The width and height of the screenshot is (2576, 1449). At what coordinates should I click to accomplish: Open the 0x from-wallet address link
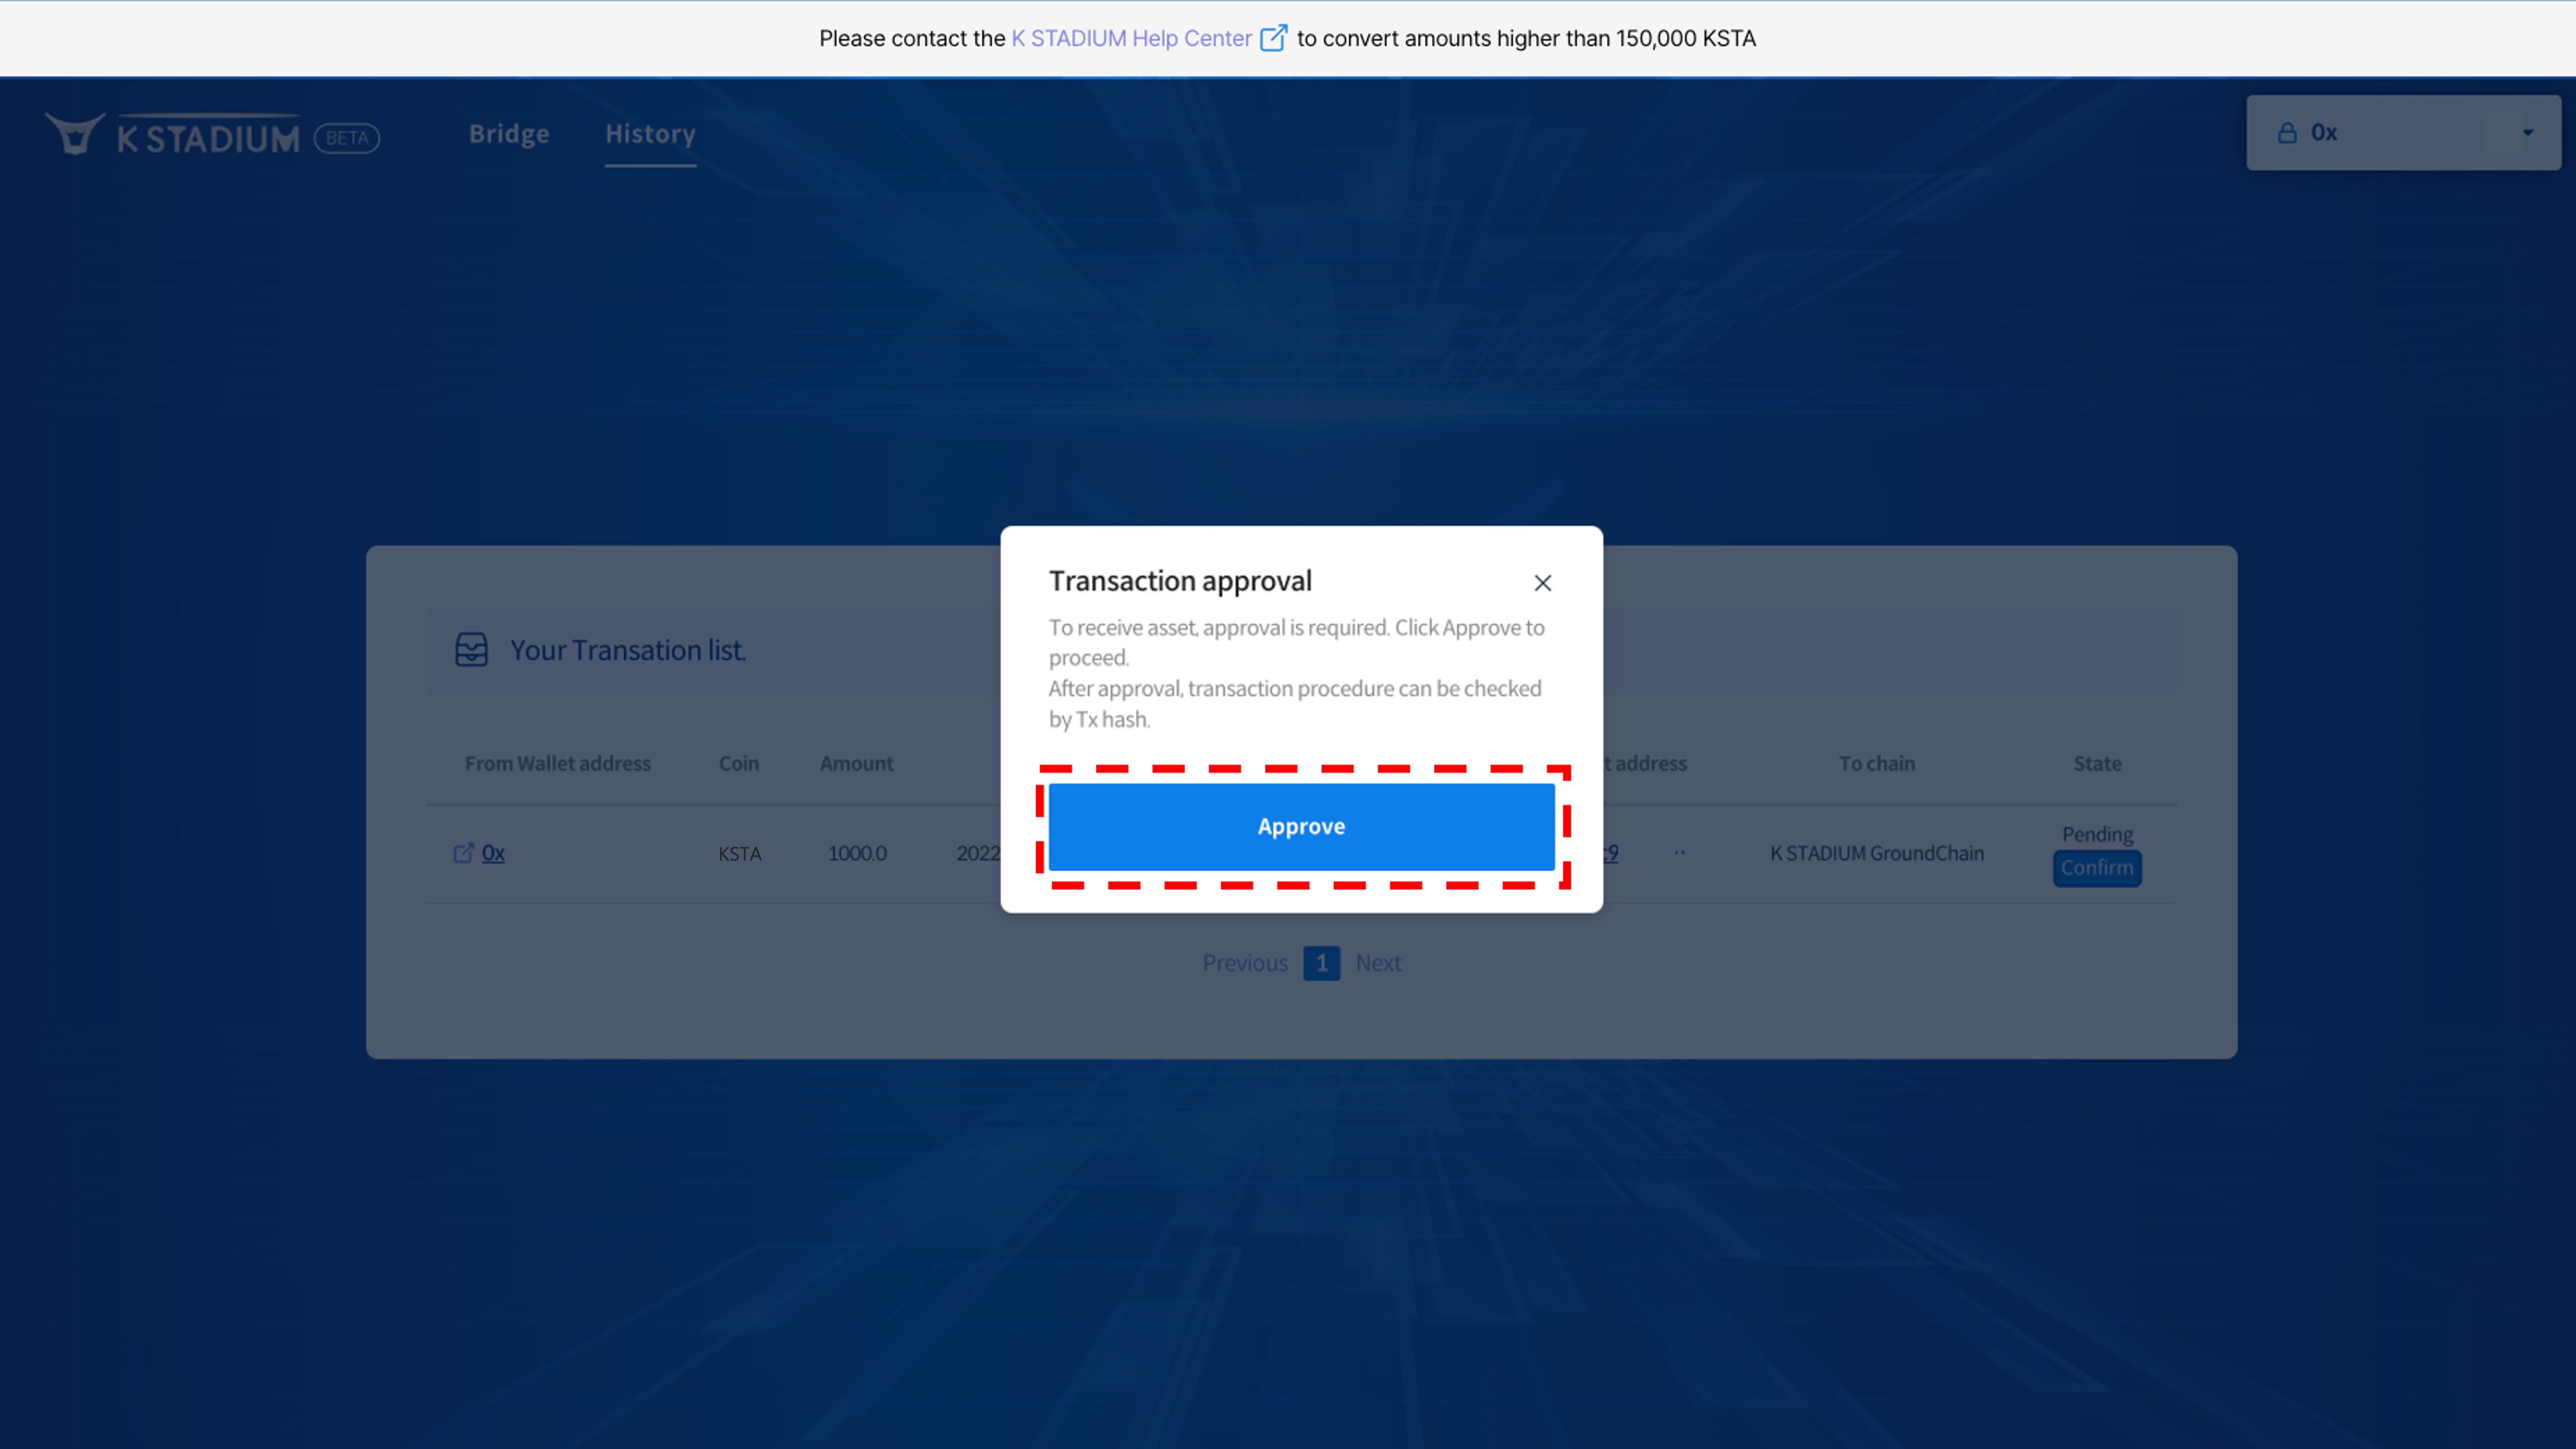click(493, 853)
